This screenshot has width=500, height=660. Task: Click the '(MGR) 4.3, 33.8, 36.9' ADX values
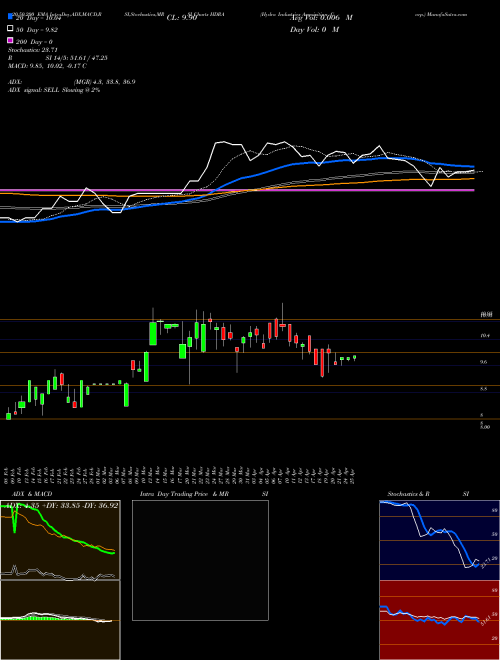click(x=104, y=82)
